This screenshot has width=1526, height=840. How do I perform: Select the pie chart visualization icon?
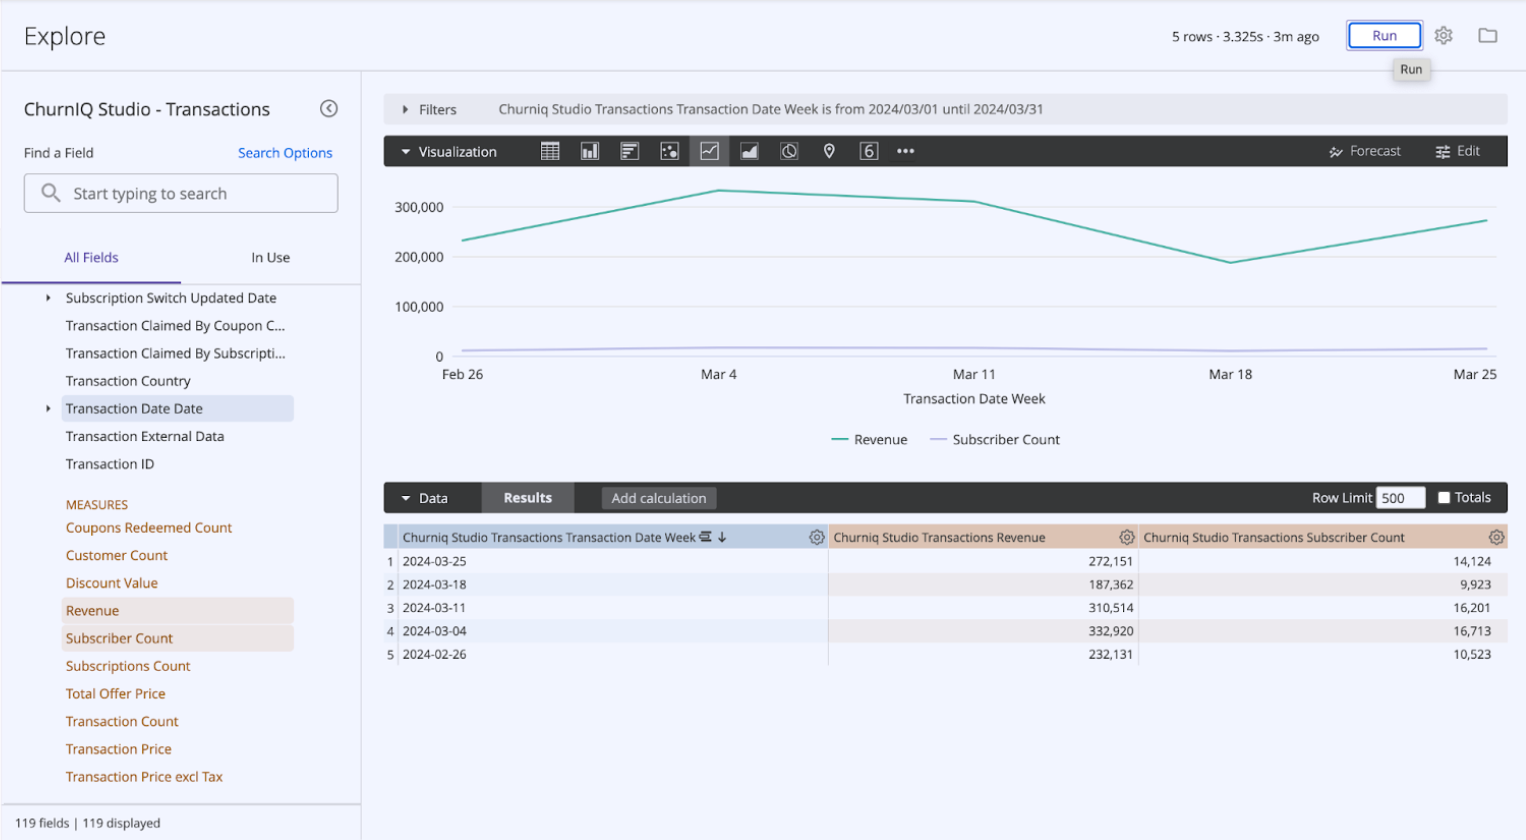(x=789, y=151)
